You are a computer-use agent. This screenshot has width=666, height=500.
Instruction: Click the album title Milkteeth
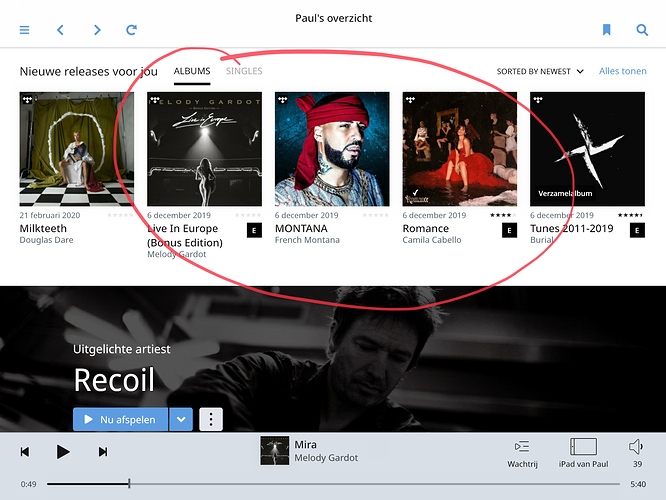(x=43, y=229)
